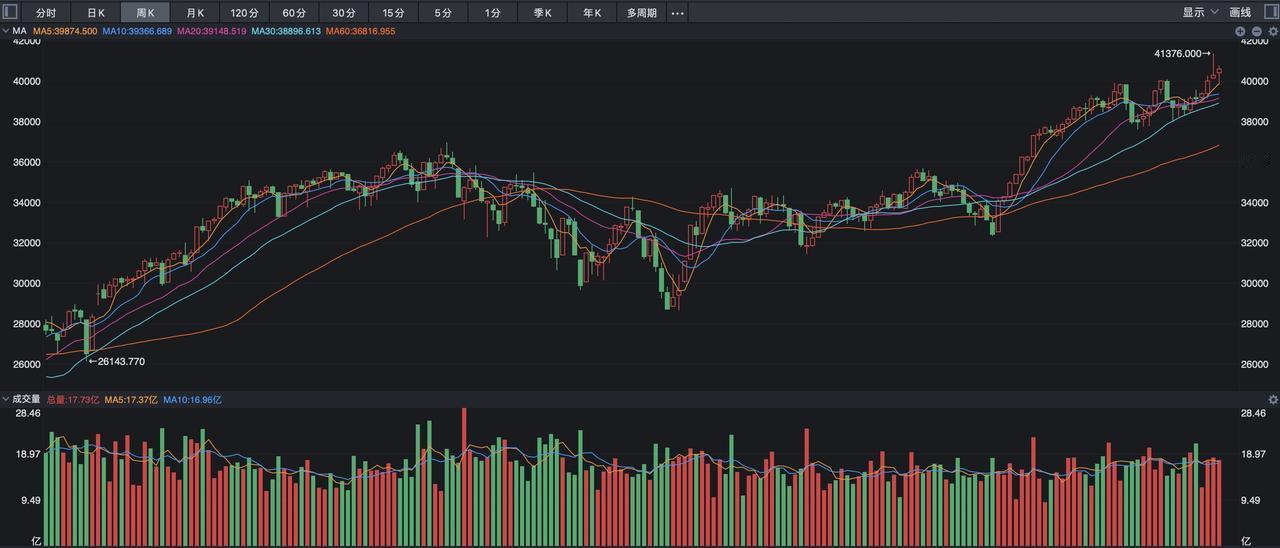Switch to 日K daily chart tab
The height and width of the screenshot is (548, 1280).
[x=96, y=13]
